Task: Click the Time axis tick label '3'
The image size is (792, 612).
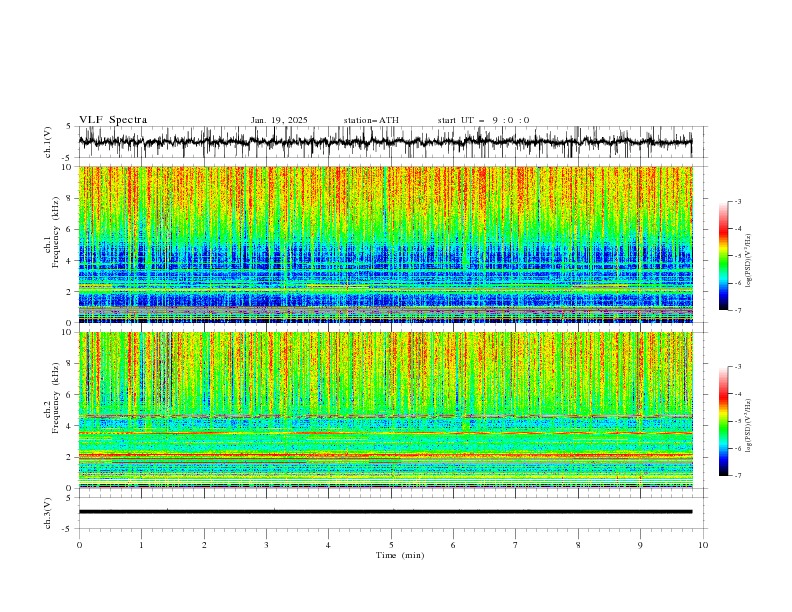Action: pyautogui.click(x=266, y=545)
